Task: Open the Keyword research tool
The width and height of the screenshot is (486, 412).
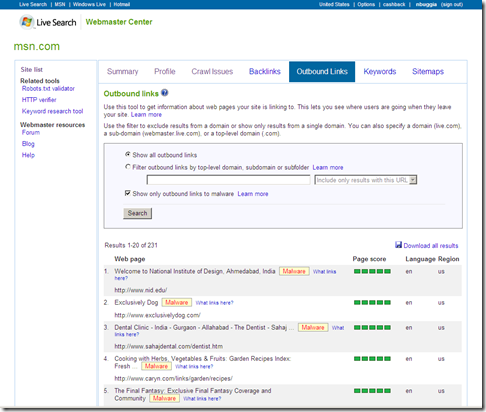Action: point(52,111)
